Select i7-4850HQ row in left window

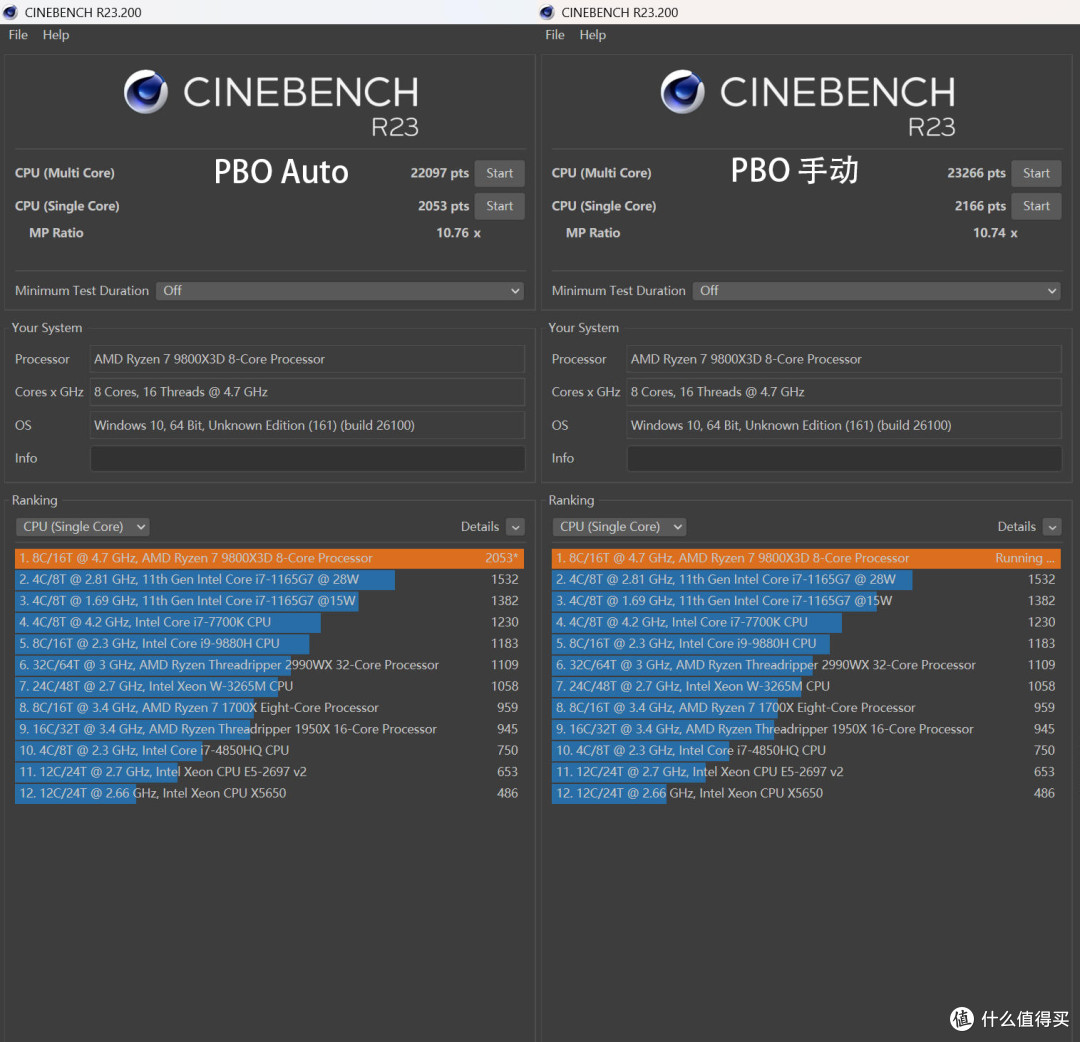point(269,750)
